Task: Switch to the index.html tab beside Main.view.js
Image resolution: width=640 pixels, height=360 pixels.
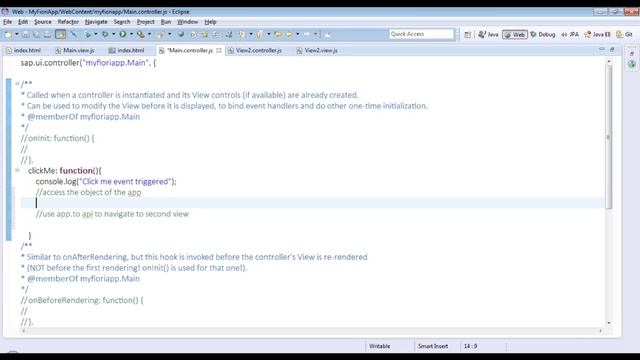Action: pos(127,51)
